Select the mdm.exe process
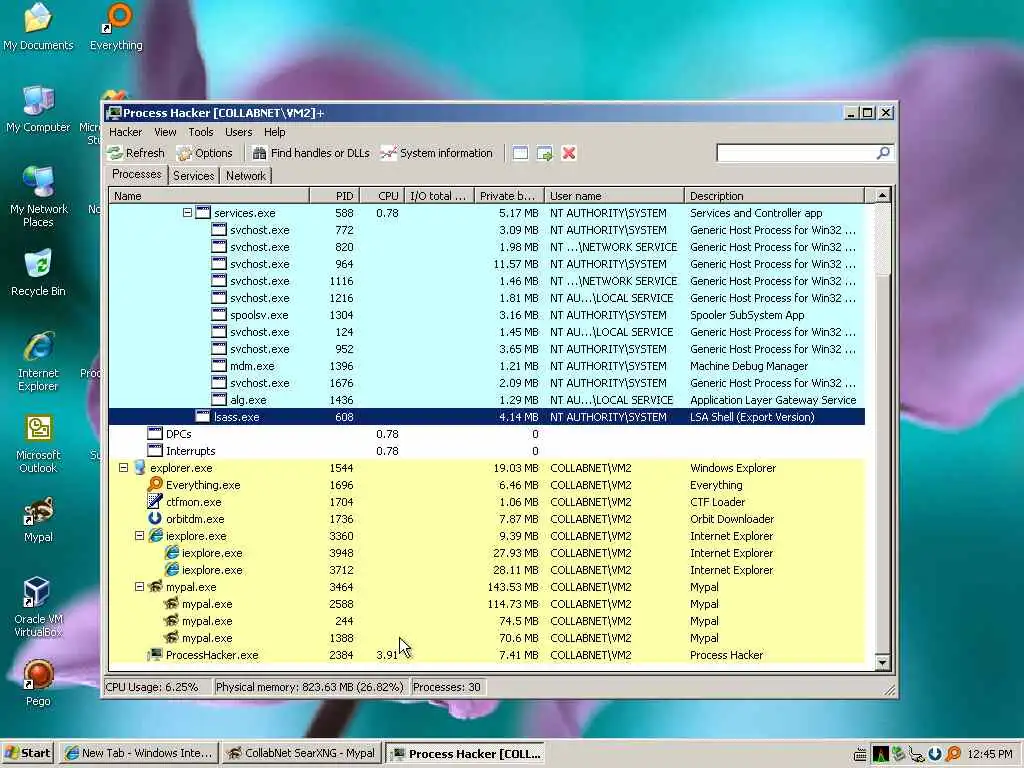The image size is (1024, 768). point(487,366)
